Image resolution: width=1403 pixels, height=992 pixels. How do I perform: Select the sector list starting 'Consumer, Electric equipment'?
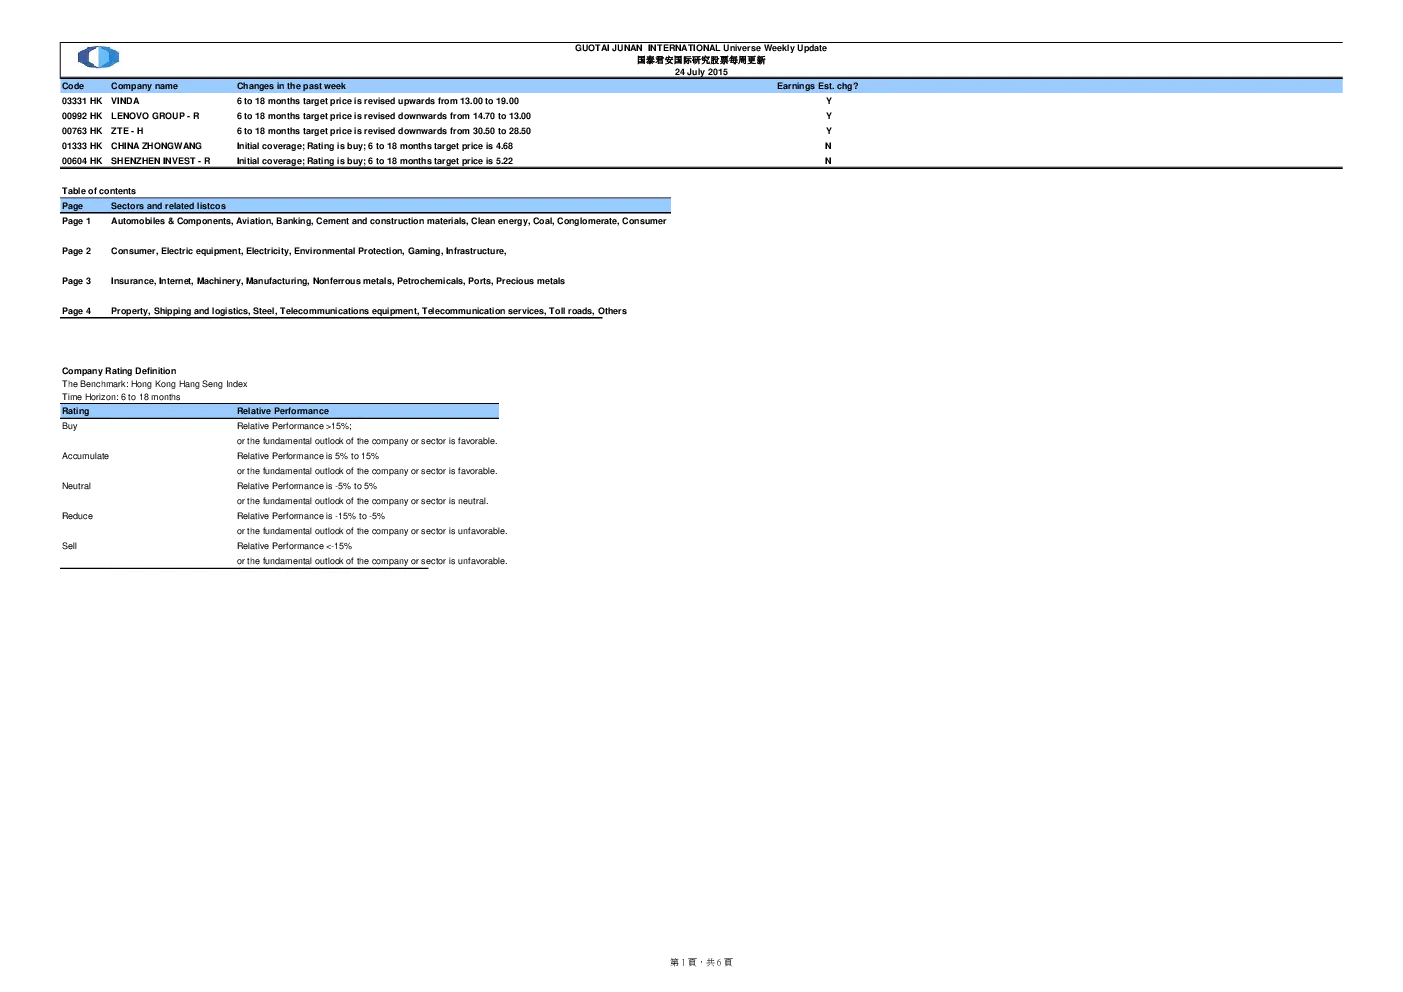point(309,251)
